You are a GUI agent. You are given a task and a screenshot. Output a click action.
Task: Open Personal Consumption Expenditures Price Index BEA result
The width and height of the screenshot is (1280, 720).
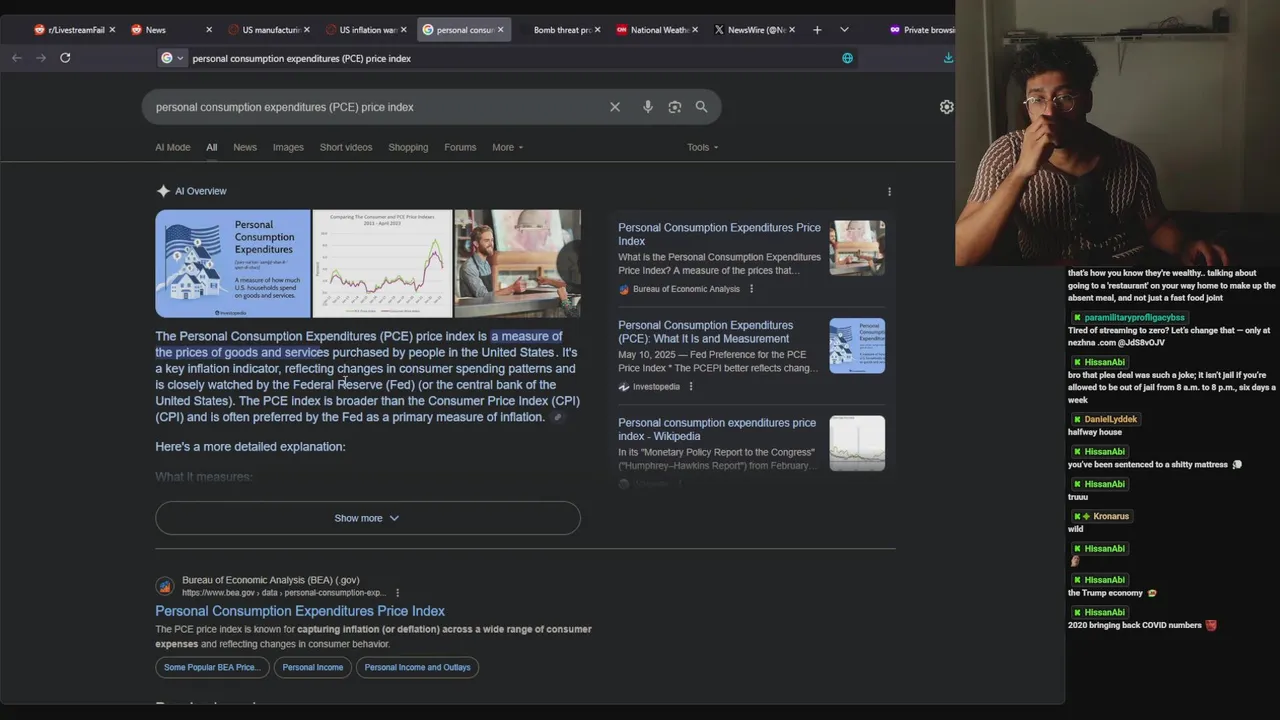coord(300,611)
